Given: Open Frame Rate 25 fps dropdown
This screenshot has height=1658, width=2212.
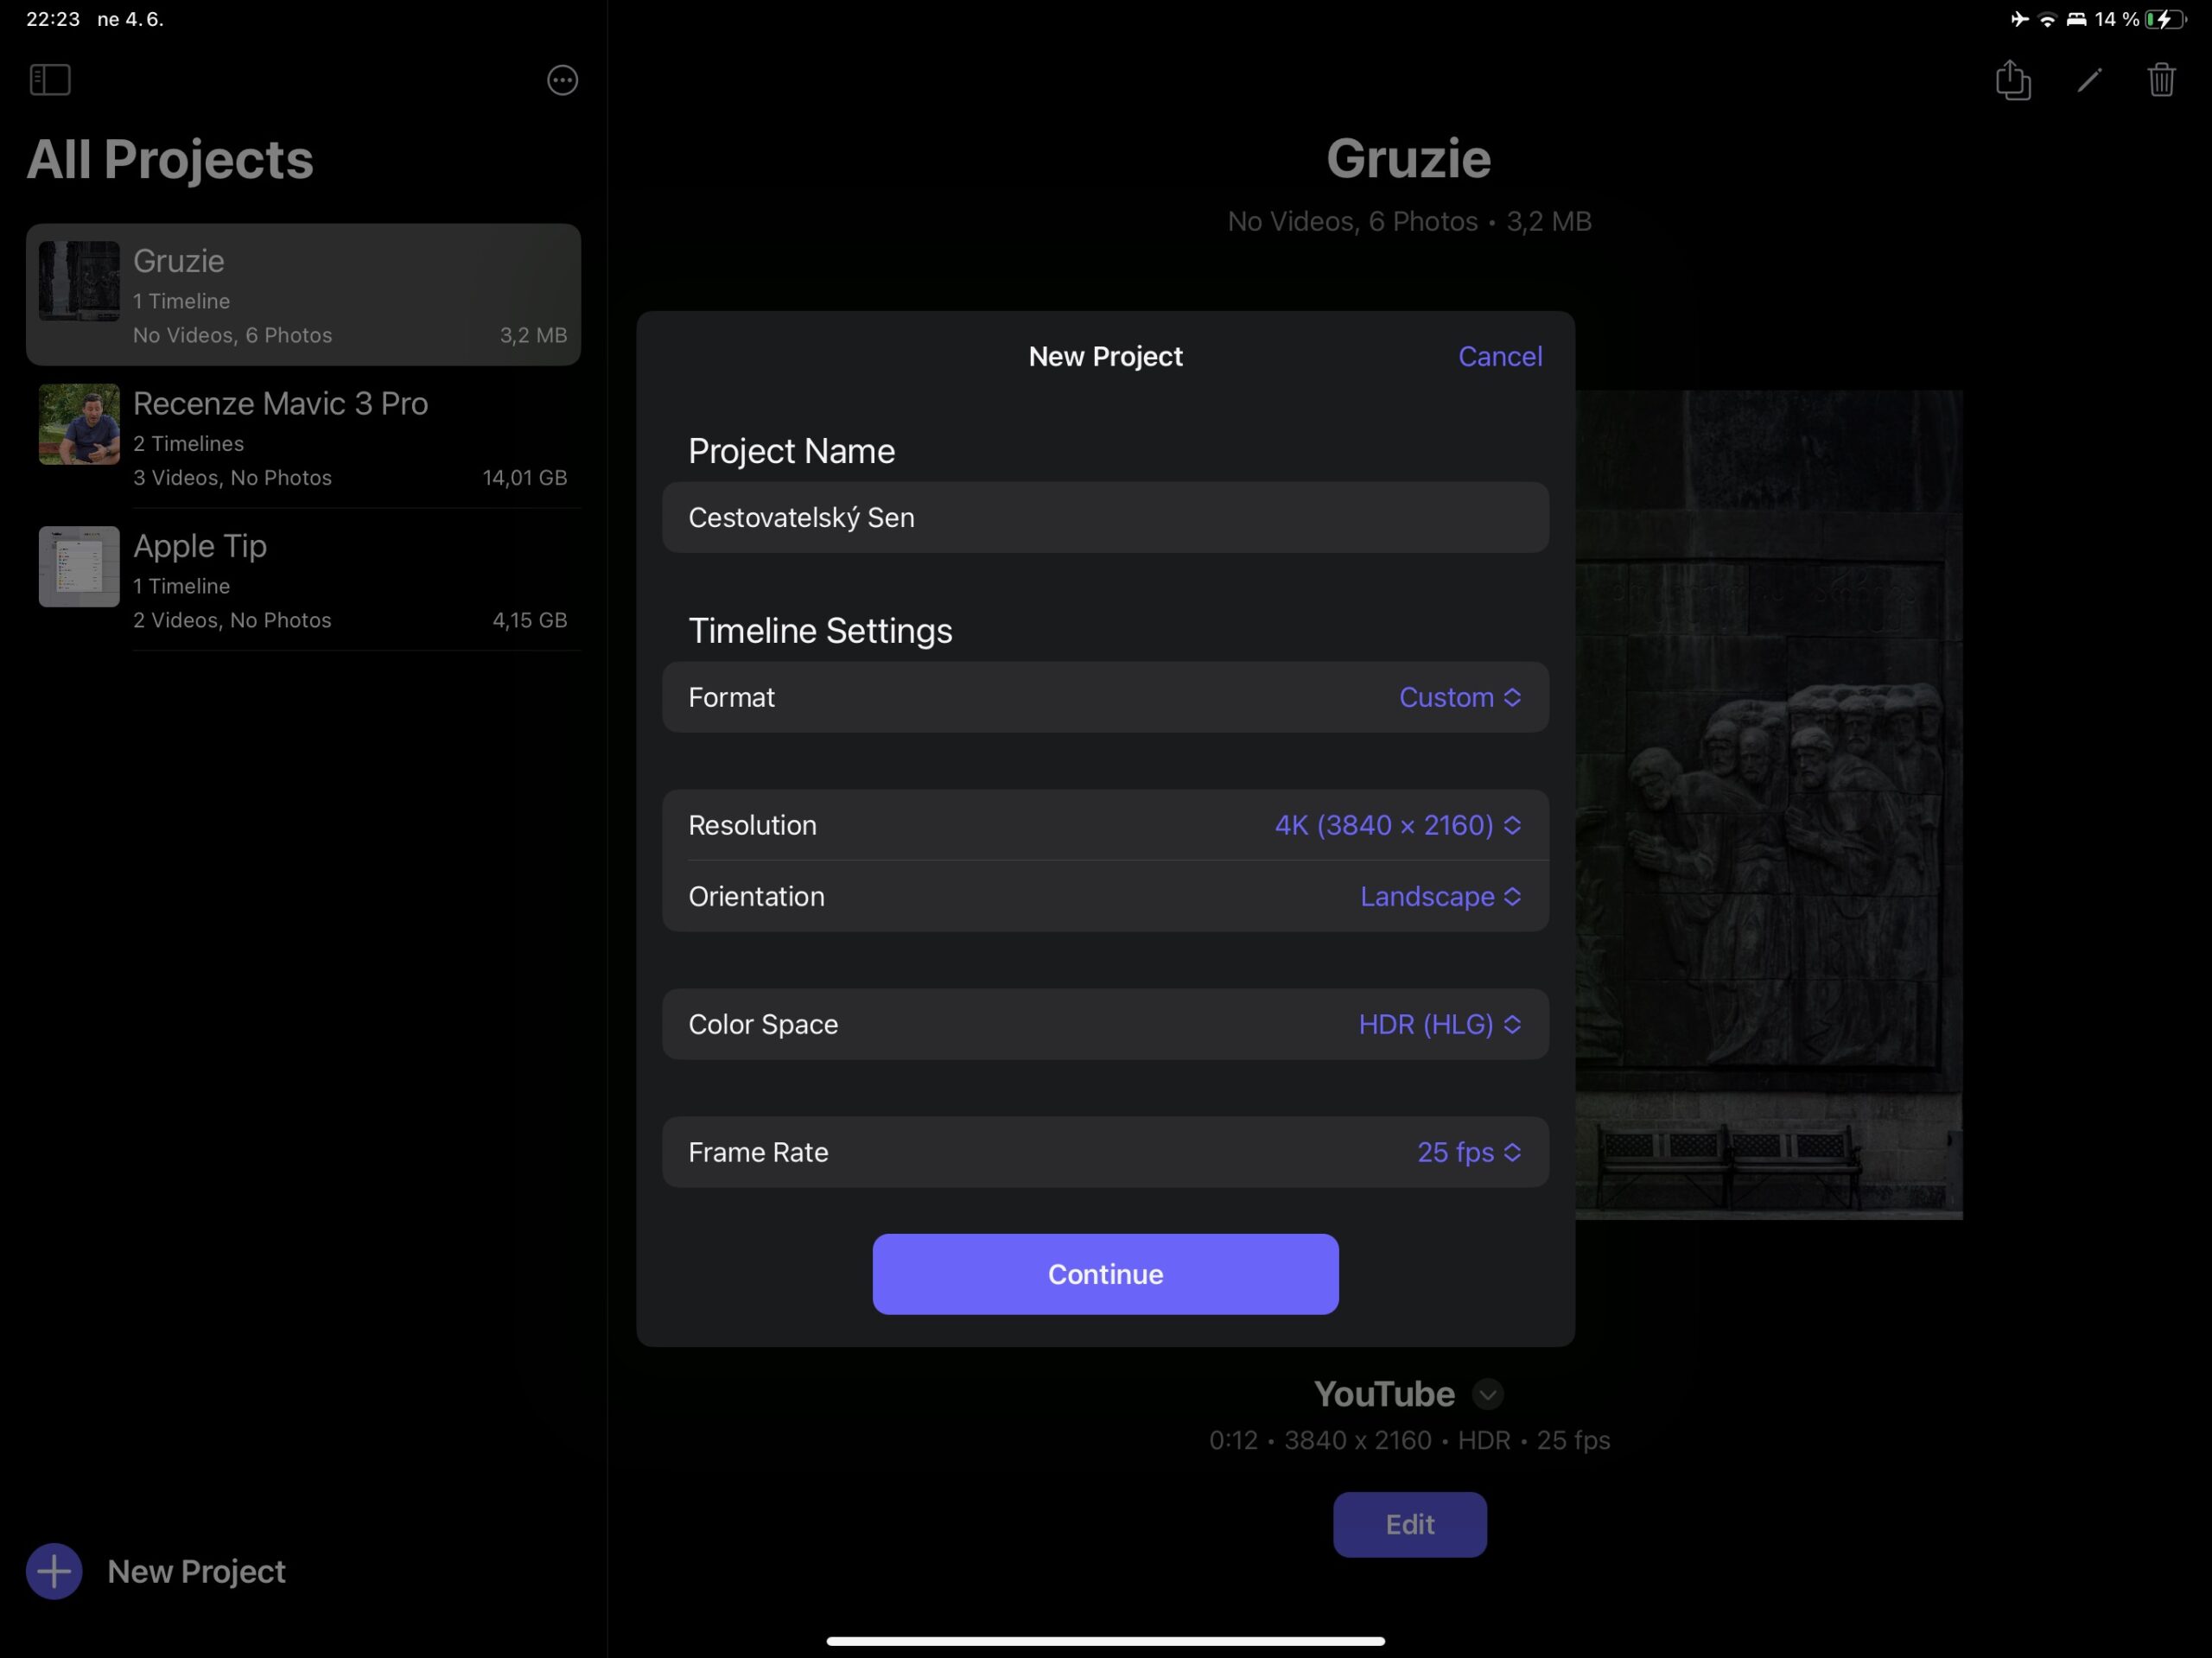Looking at the screenshot, I should [1468, 1152].
